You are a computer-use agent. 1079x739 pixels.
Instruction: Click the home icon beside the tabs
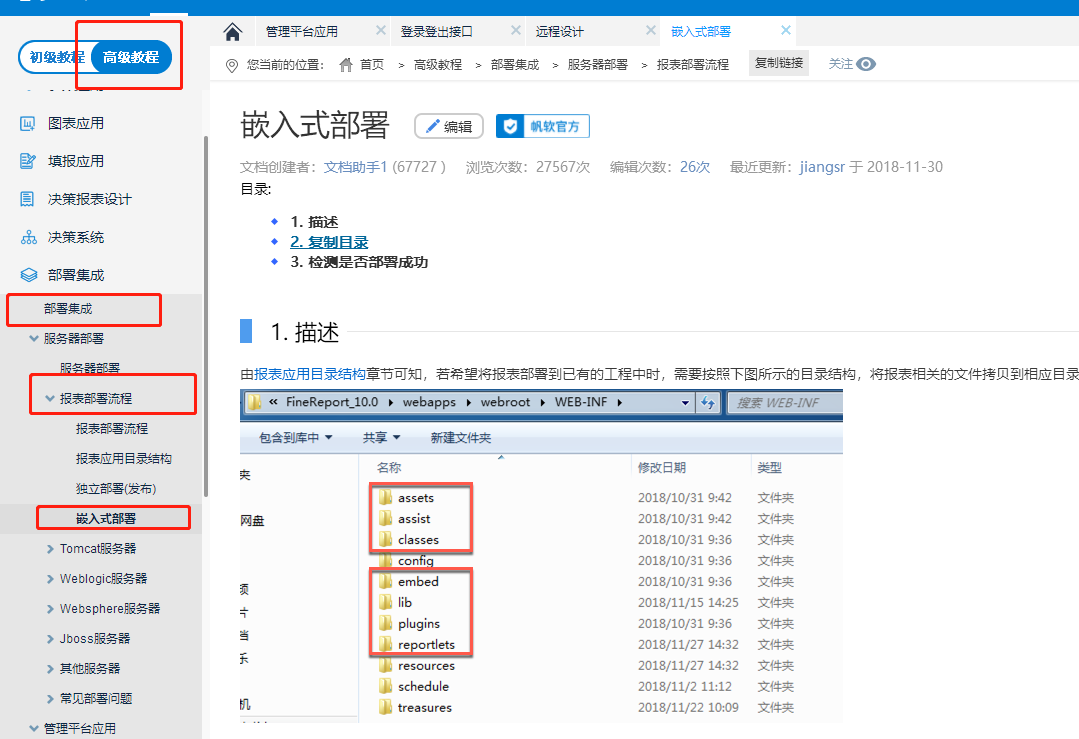pos(232,30)
